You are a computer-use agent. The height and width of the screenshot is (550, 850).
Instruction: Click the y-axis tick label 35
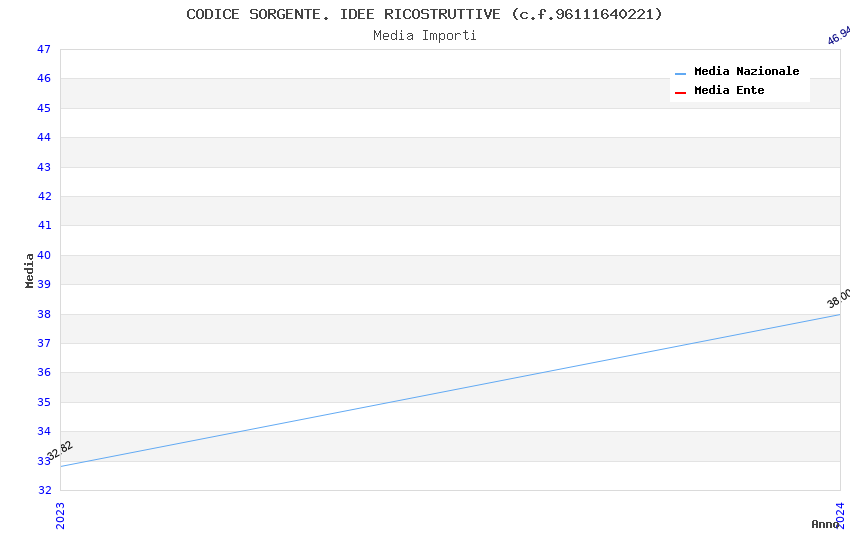point(44,402)
